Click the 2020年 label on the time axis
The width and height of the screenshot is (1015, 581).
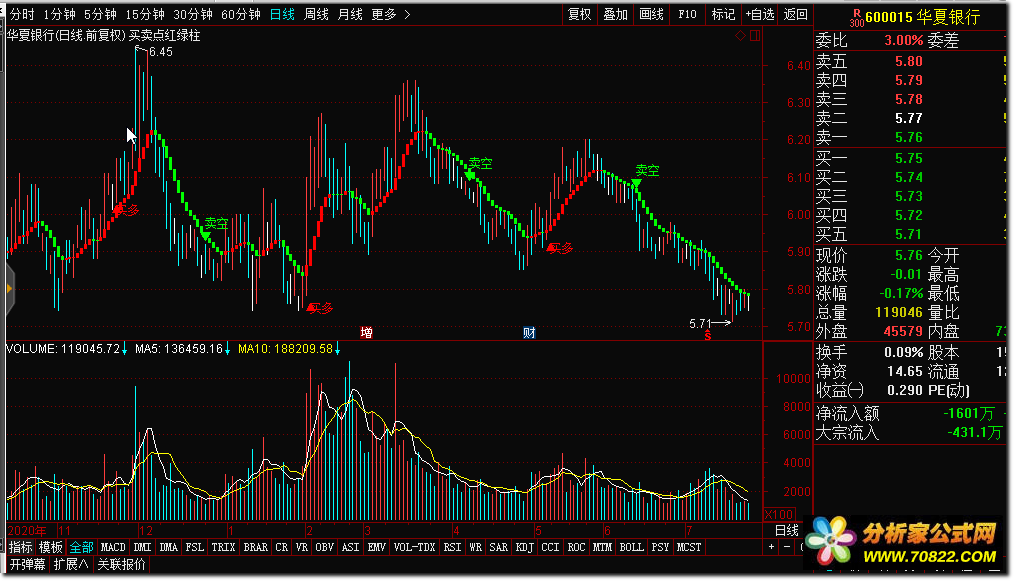(27, 531)
